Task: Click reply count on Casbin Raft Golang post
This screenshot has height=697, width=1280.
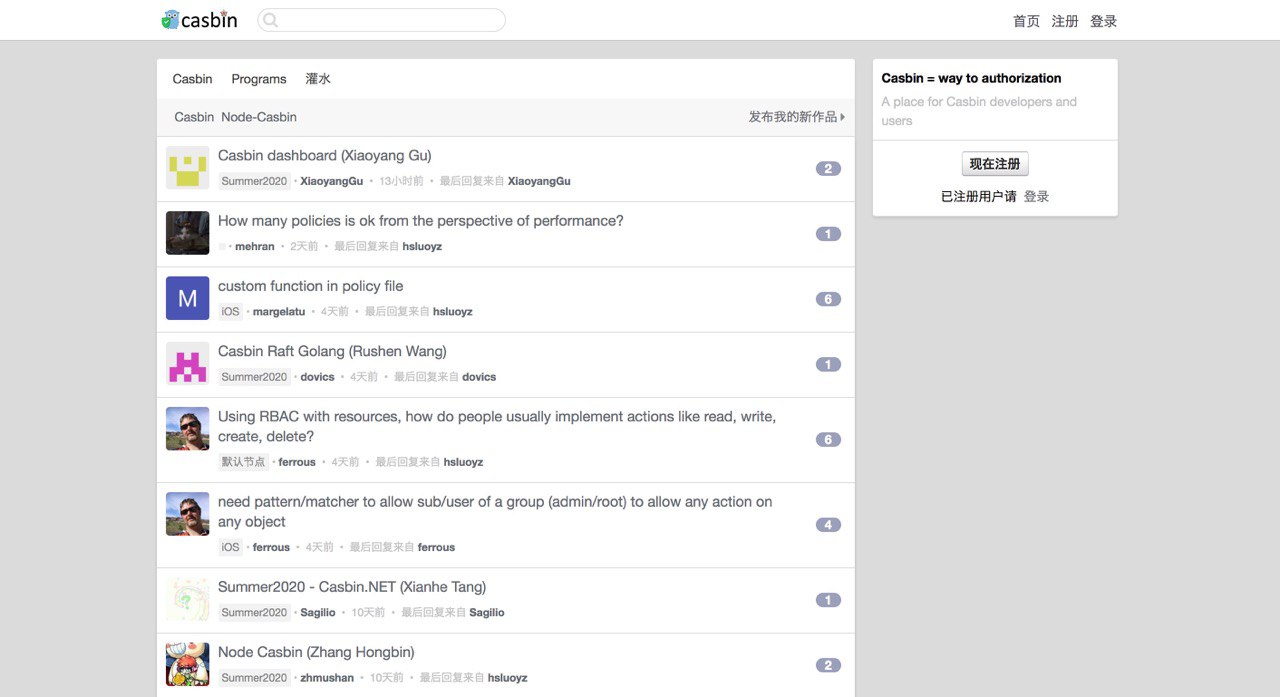Action: (x=828, y=364)
